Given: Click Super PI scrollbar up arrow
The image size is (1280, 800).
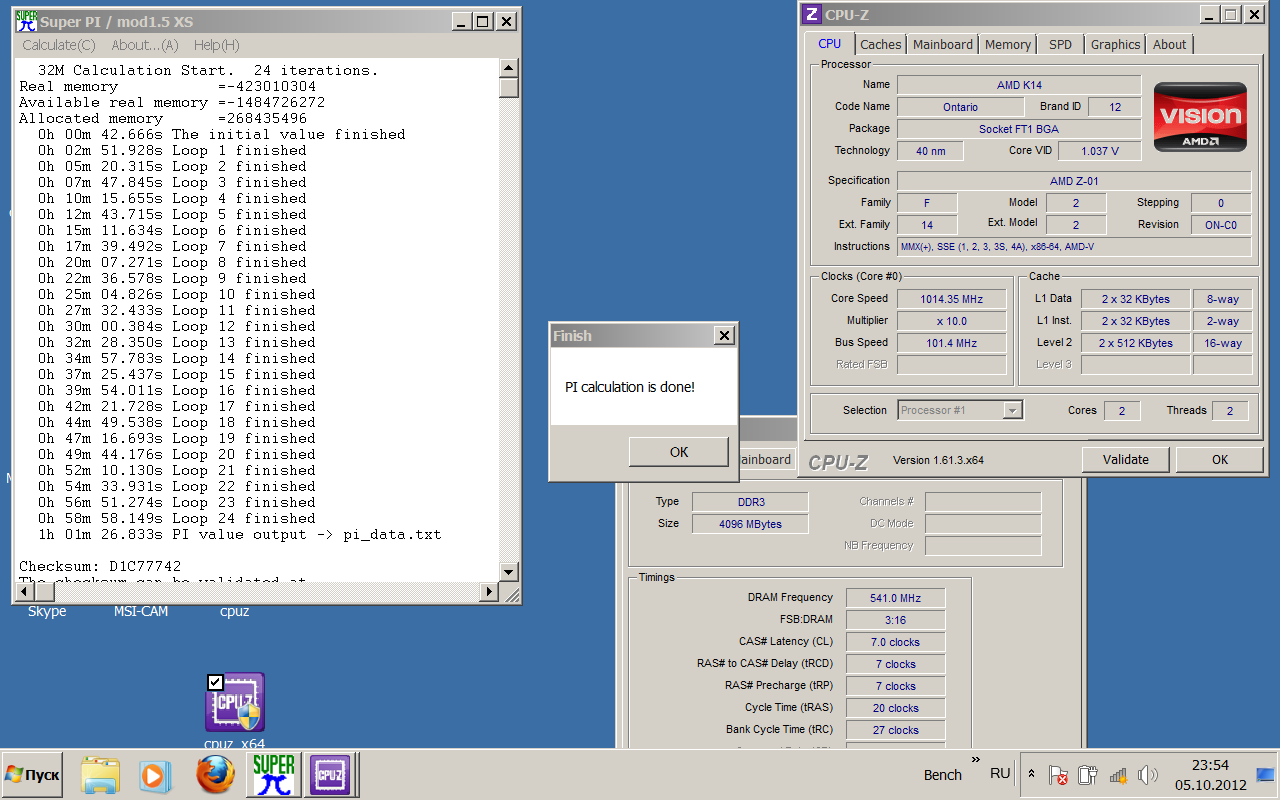Looking at the screenshot, I should point(509,68).
